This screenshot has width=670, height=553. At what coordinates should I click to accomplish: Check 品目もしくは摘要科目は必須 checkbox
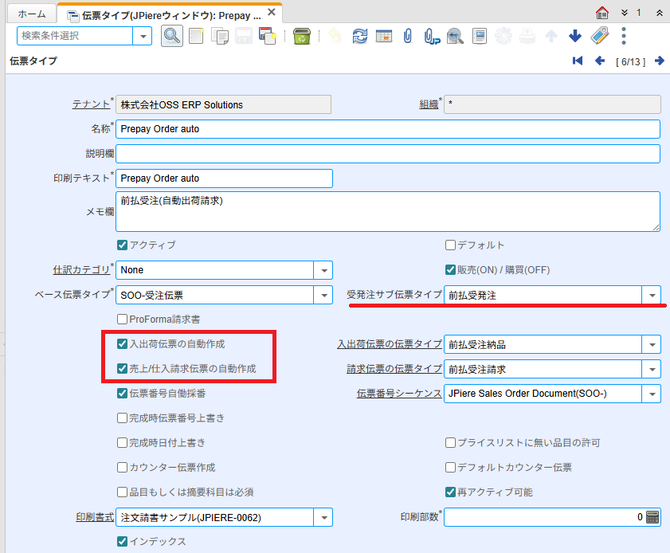pyautogui.click(x=122, y=492)
